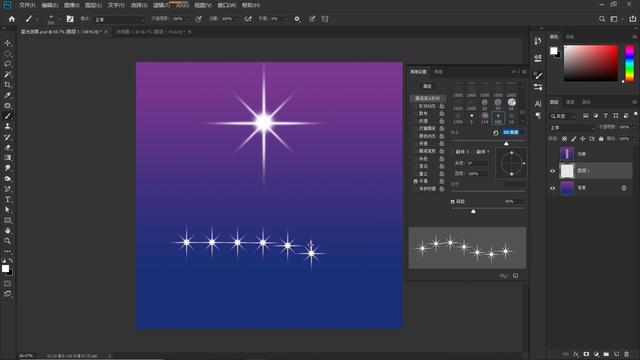This screenshot has width=640, height=360.
Task: Open smoothing options gear icon
Action: pyautogui.click(x=297, y=19)
